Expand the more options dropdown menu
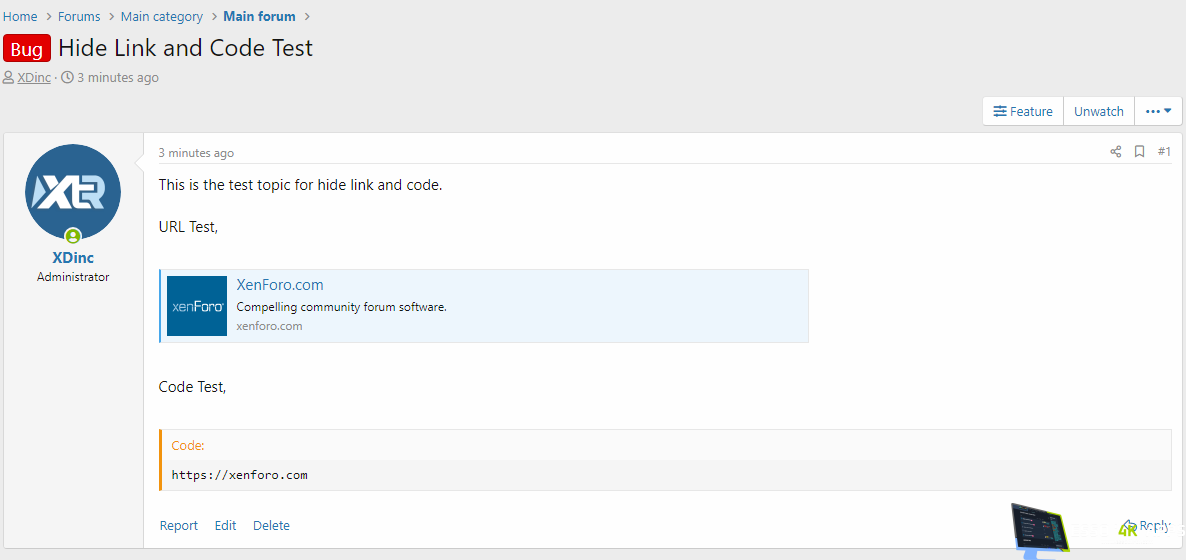Viewport: 1186px width, 560px height. (x=1158, y=111)
